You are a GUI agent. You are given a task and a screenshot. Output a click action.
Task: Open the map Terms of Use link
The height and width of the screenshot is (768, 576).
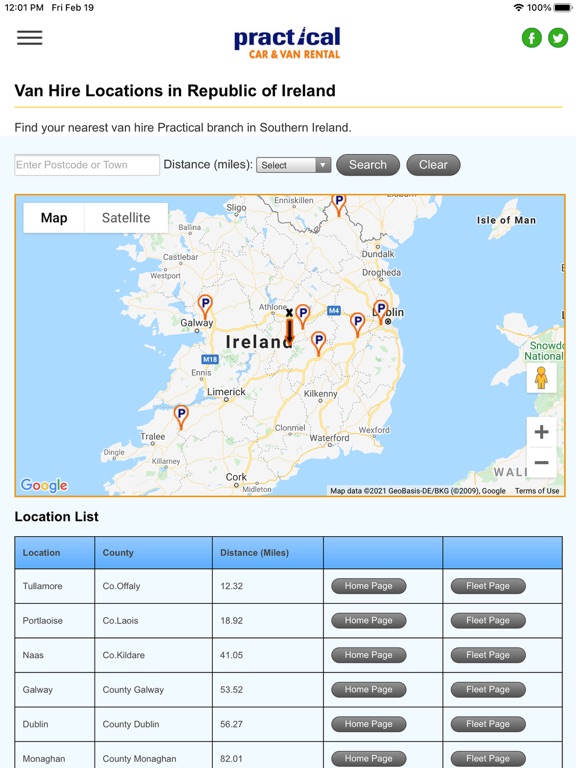pos(537,491)
